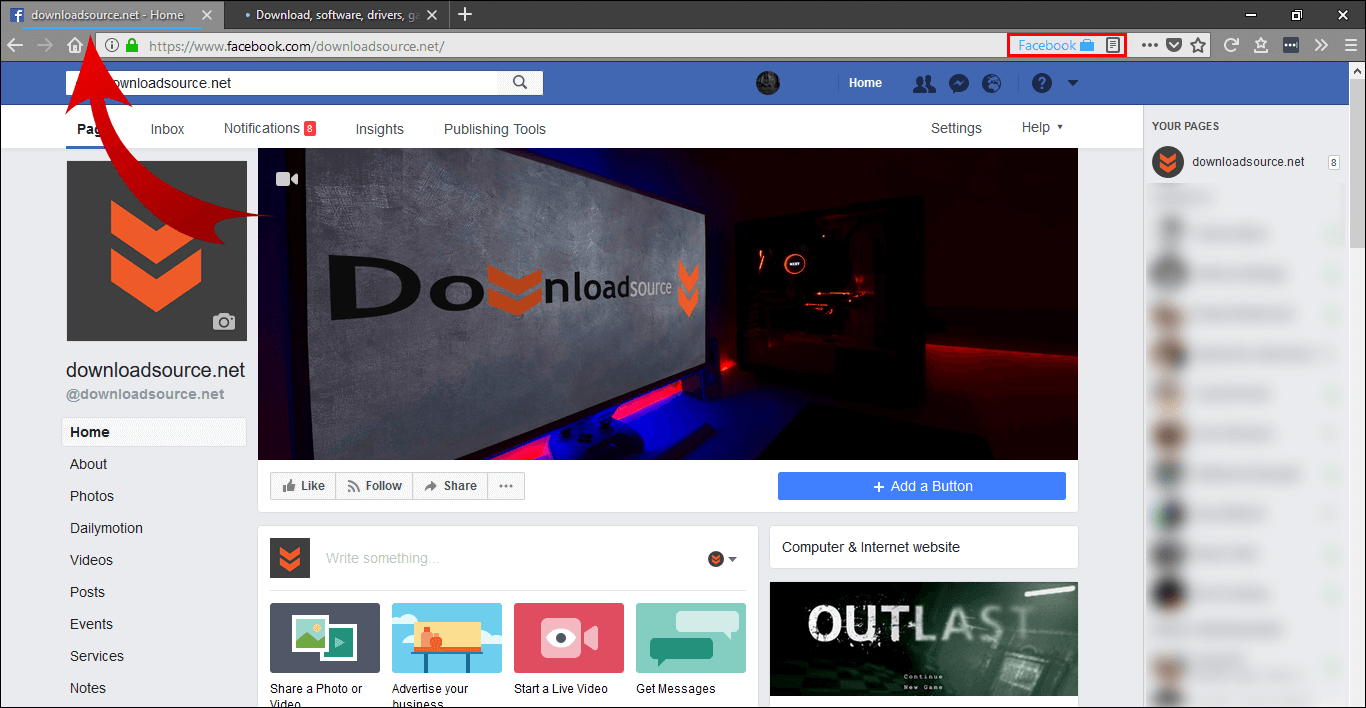
Task: Click the video camera icon on cover
Action: pyautogui.click(x=287, y=179)
